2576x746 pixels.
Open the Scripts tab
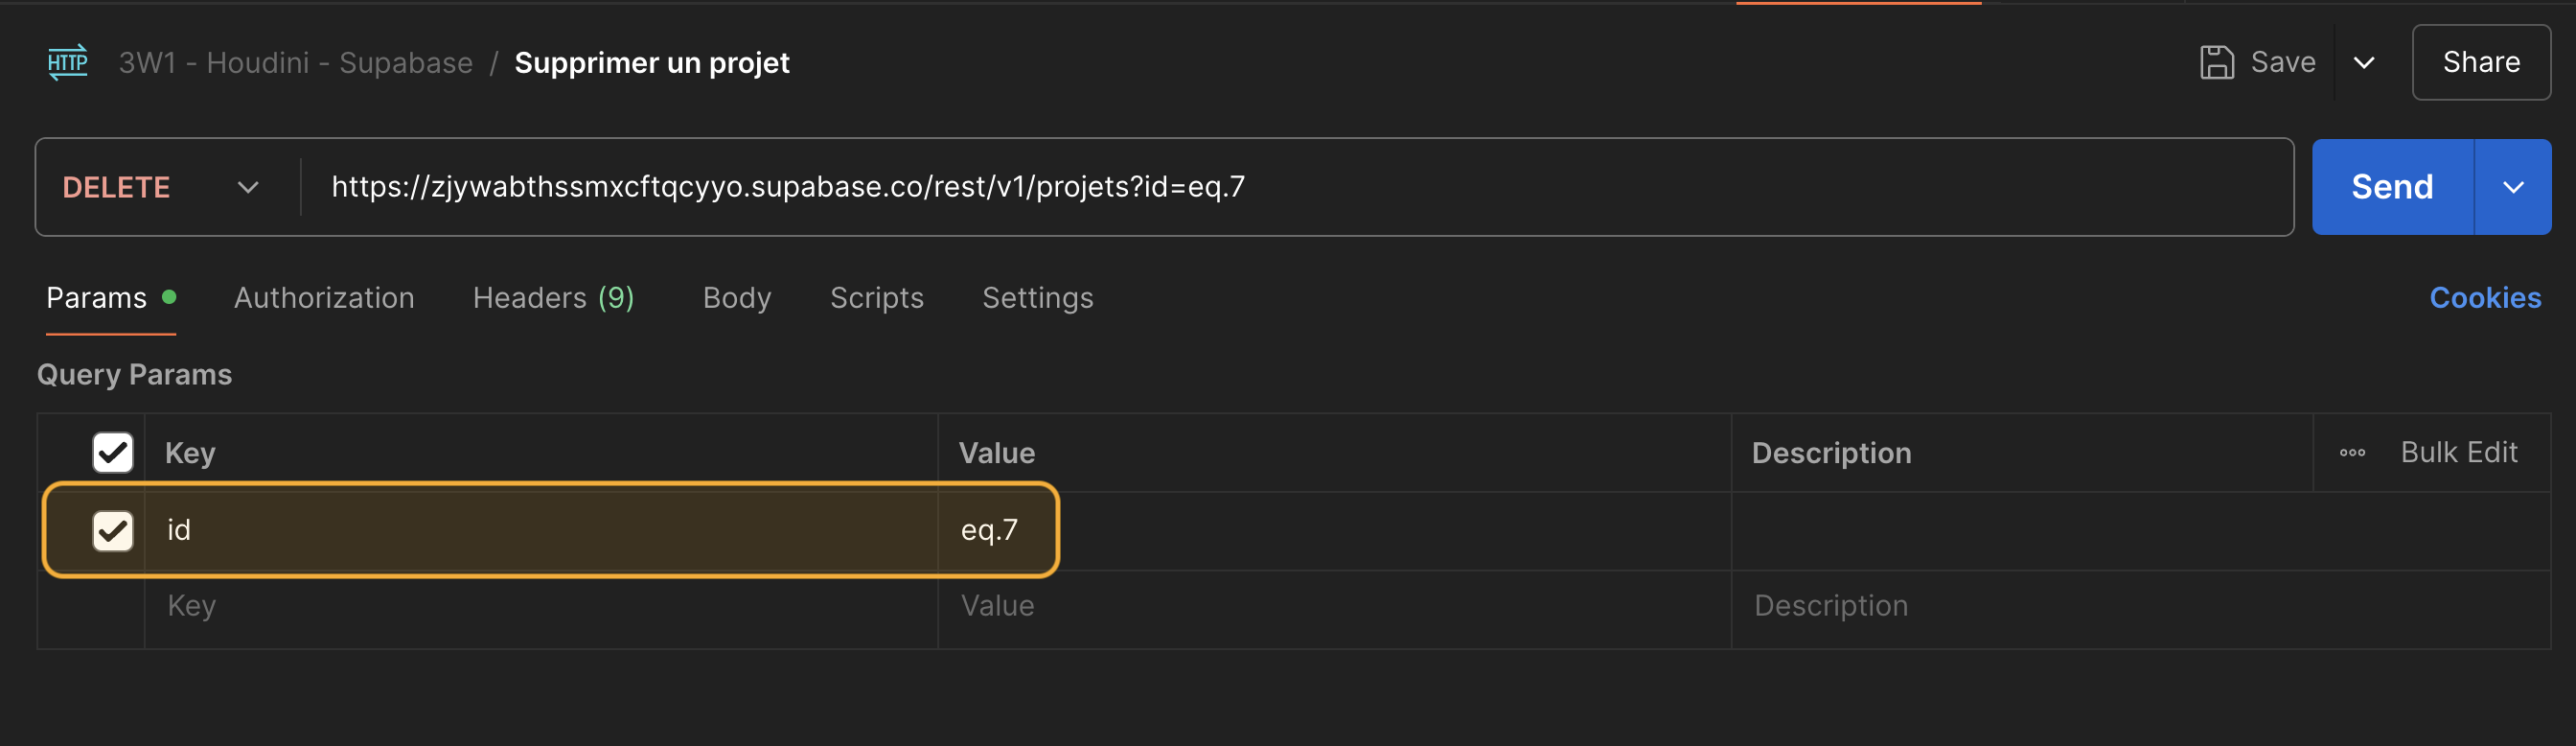coord(876,298)
